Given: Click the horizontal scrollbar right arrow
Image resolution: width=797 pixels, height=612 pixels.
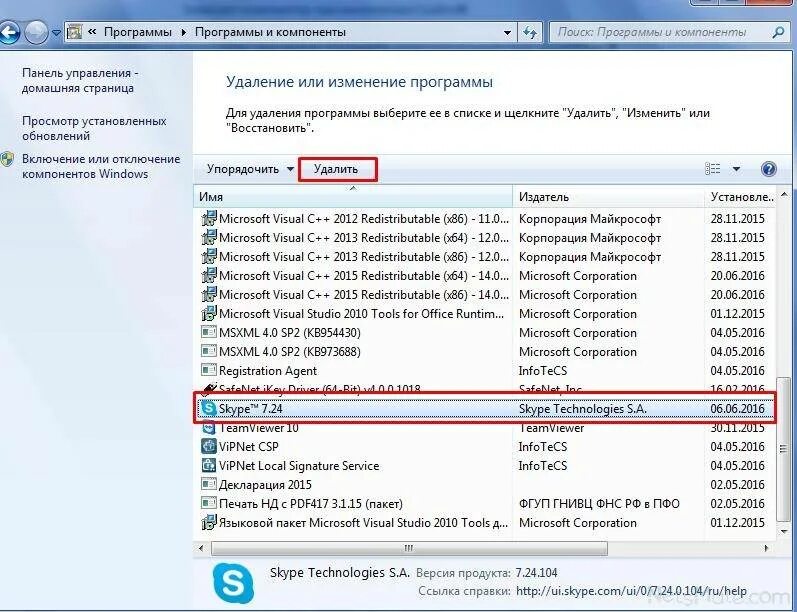Looking at the screenshot, I should click(765, 548).
